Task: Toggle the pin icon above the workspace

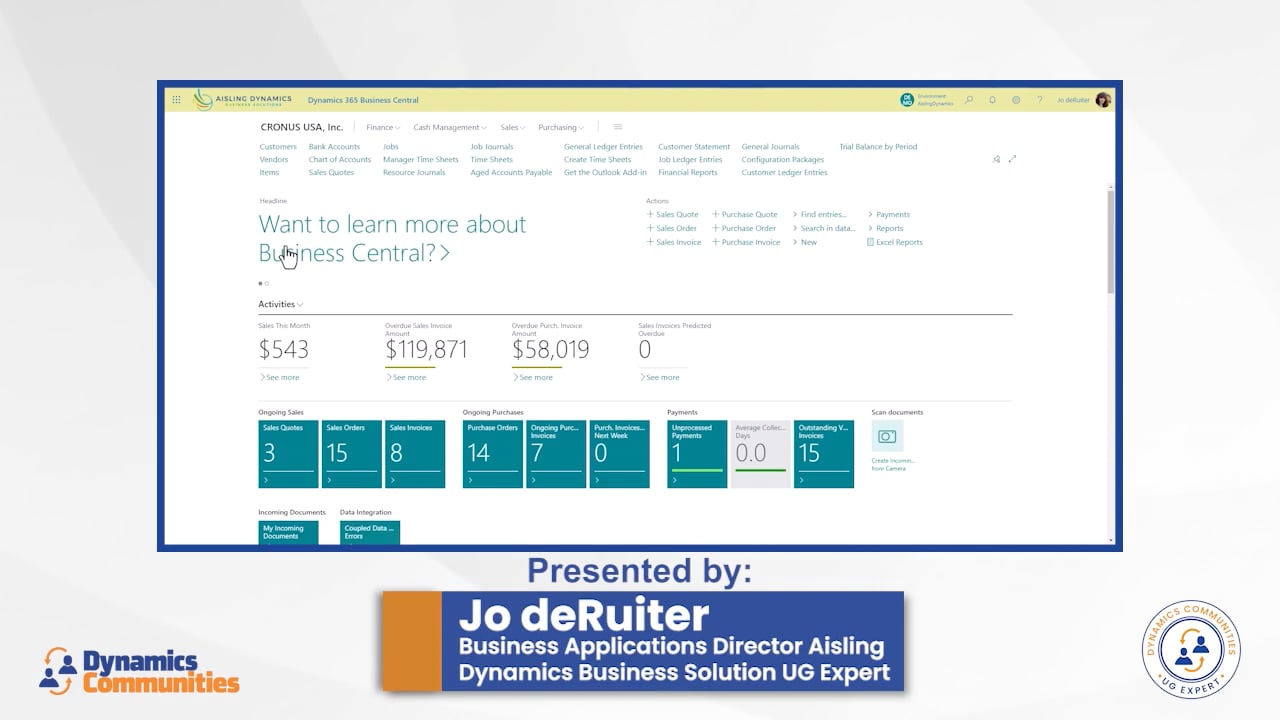Action: point(996,159)
